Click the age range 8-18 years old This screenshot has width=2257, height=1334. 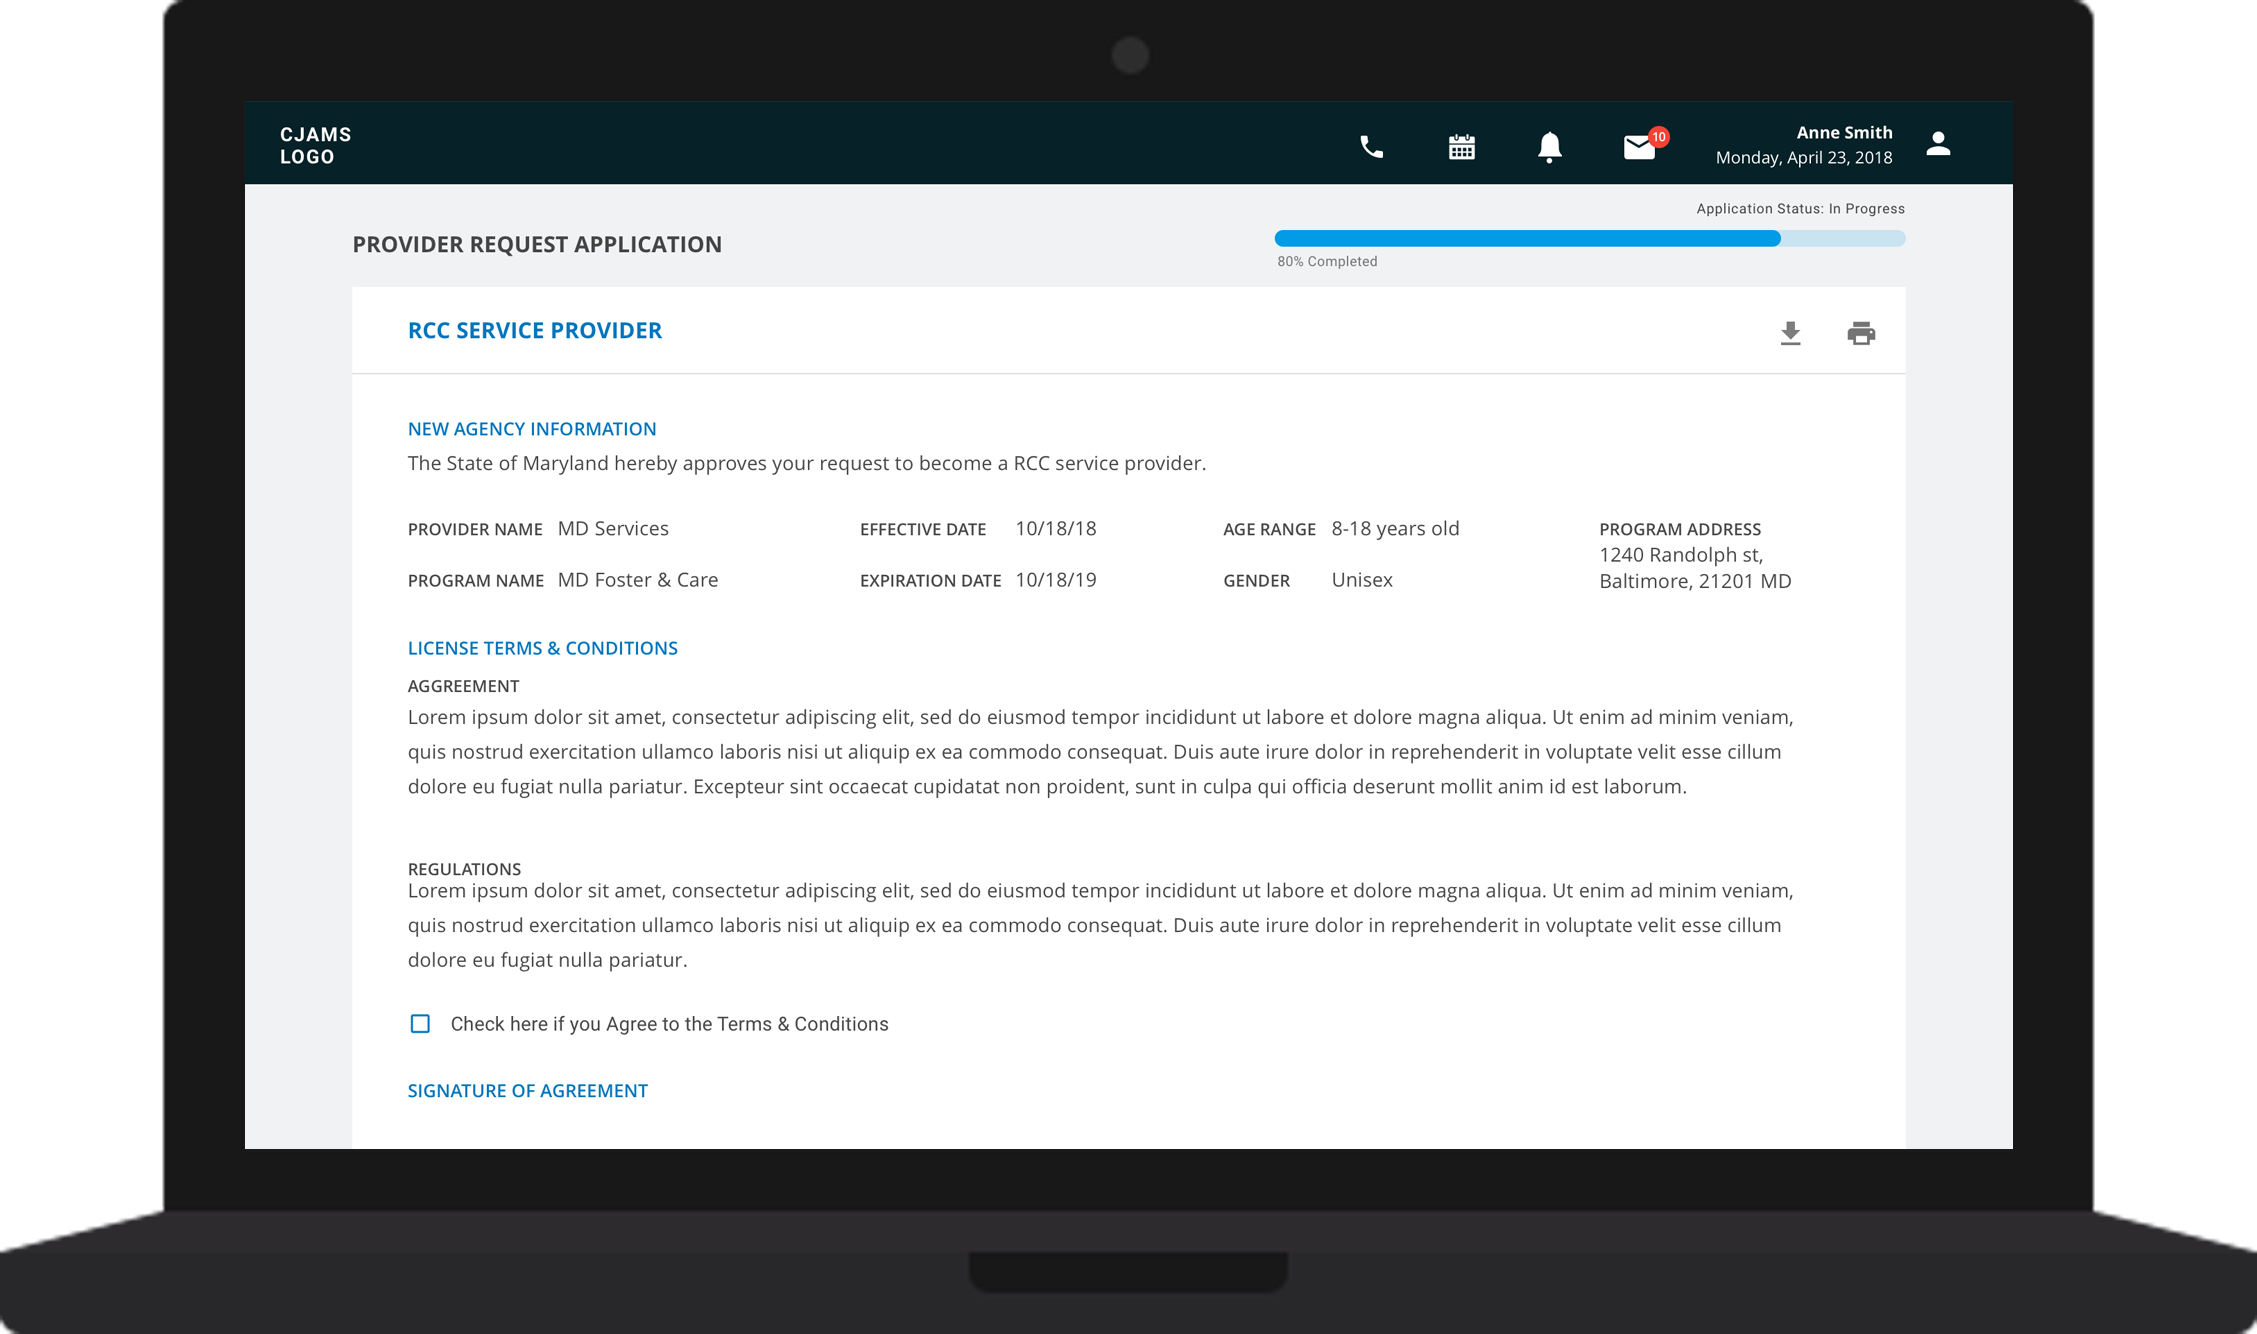pos(1395,528)
